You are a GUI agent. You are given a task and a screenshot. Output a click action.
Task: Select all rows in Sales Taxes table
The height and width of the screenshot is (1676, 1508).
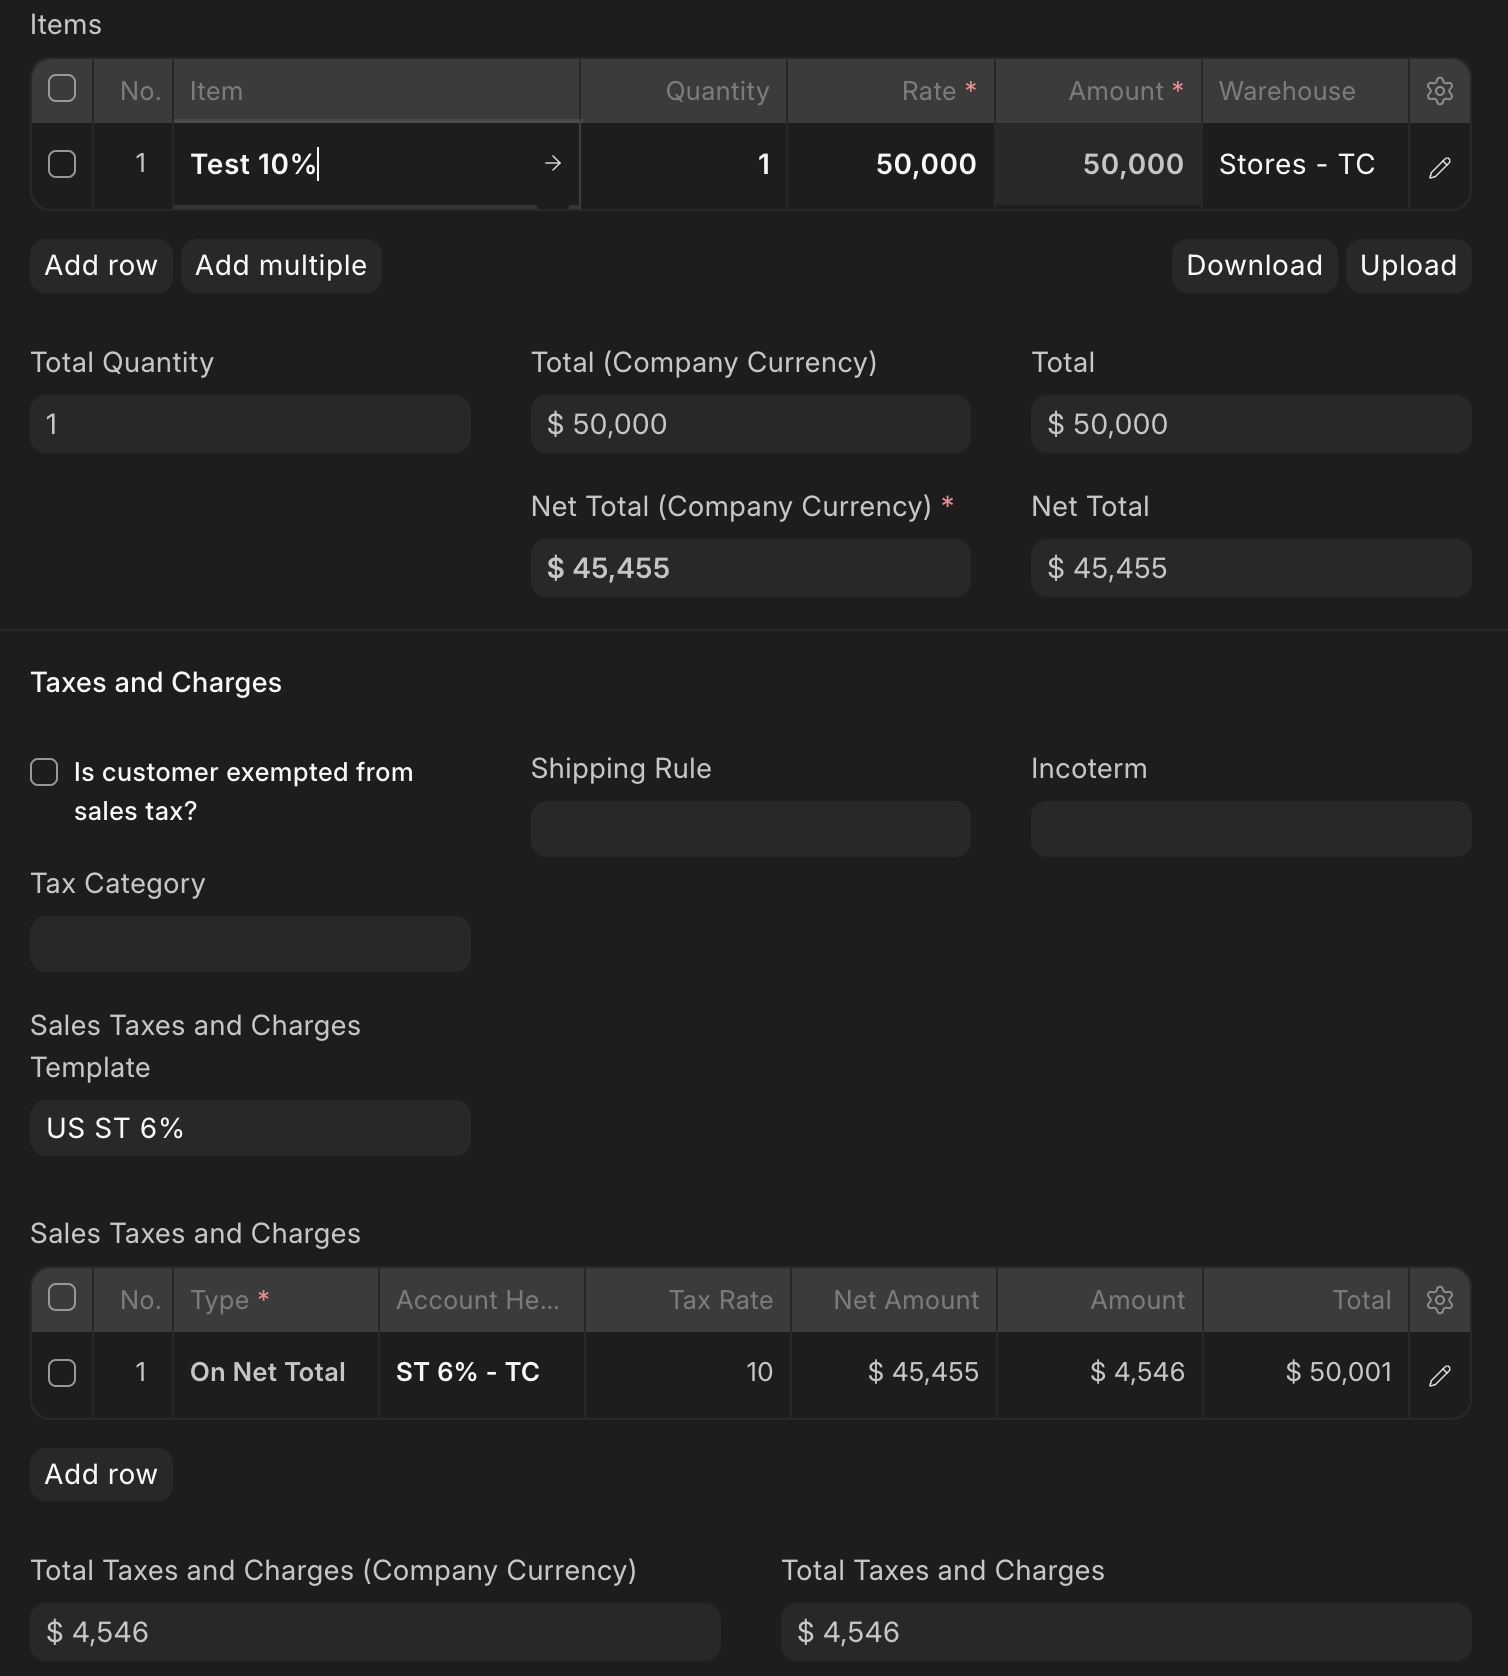coord(62,1298)
